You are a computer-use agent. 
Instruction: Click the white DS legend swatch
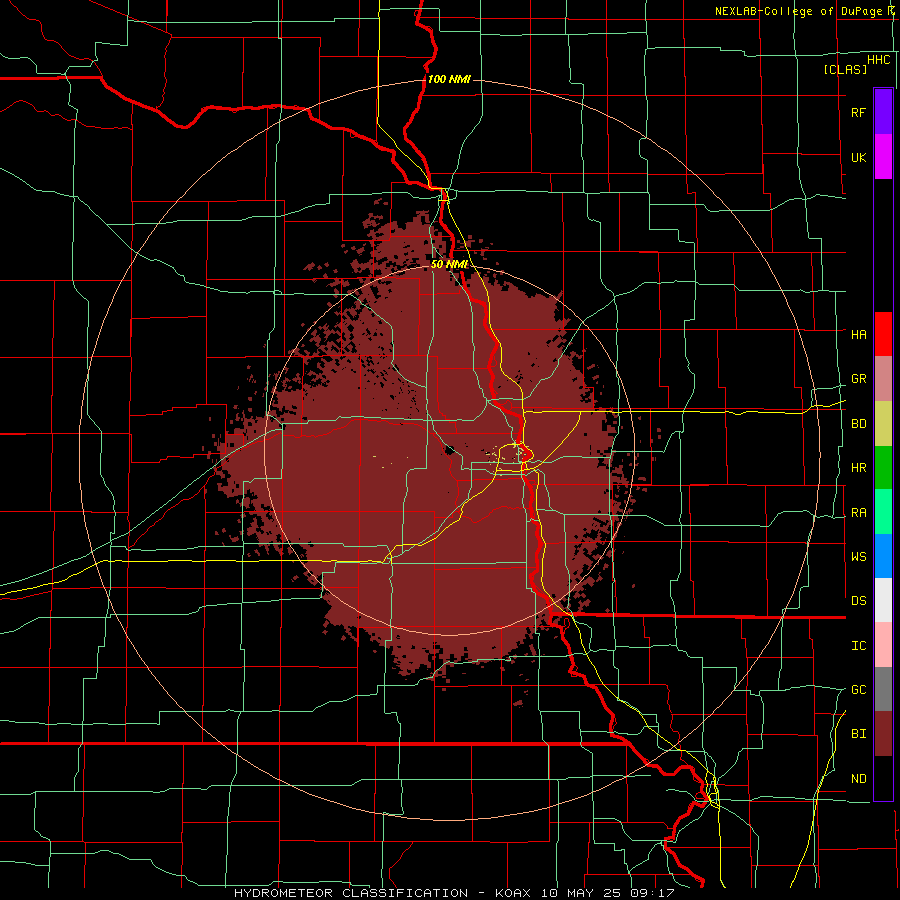(883, 600)
